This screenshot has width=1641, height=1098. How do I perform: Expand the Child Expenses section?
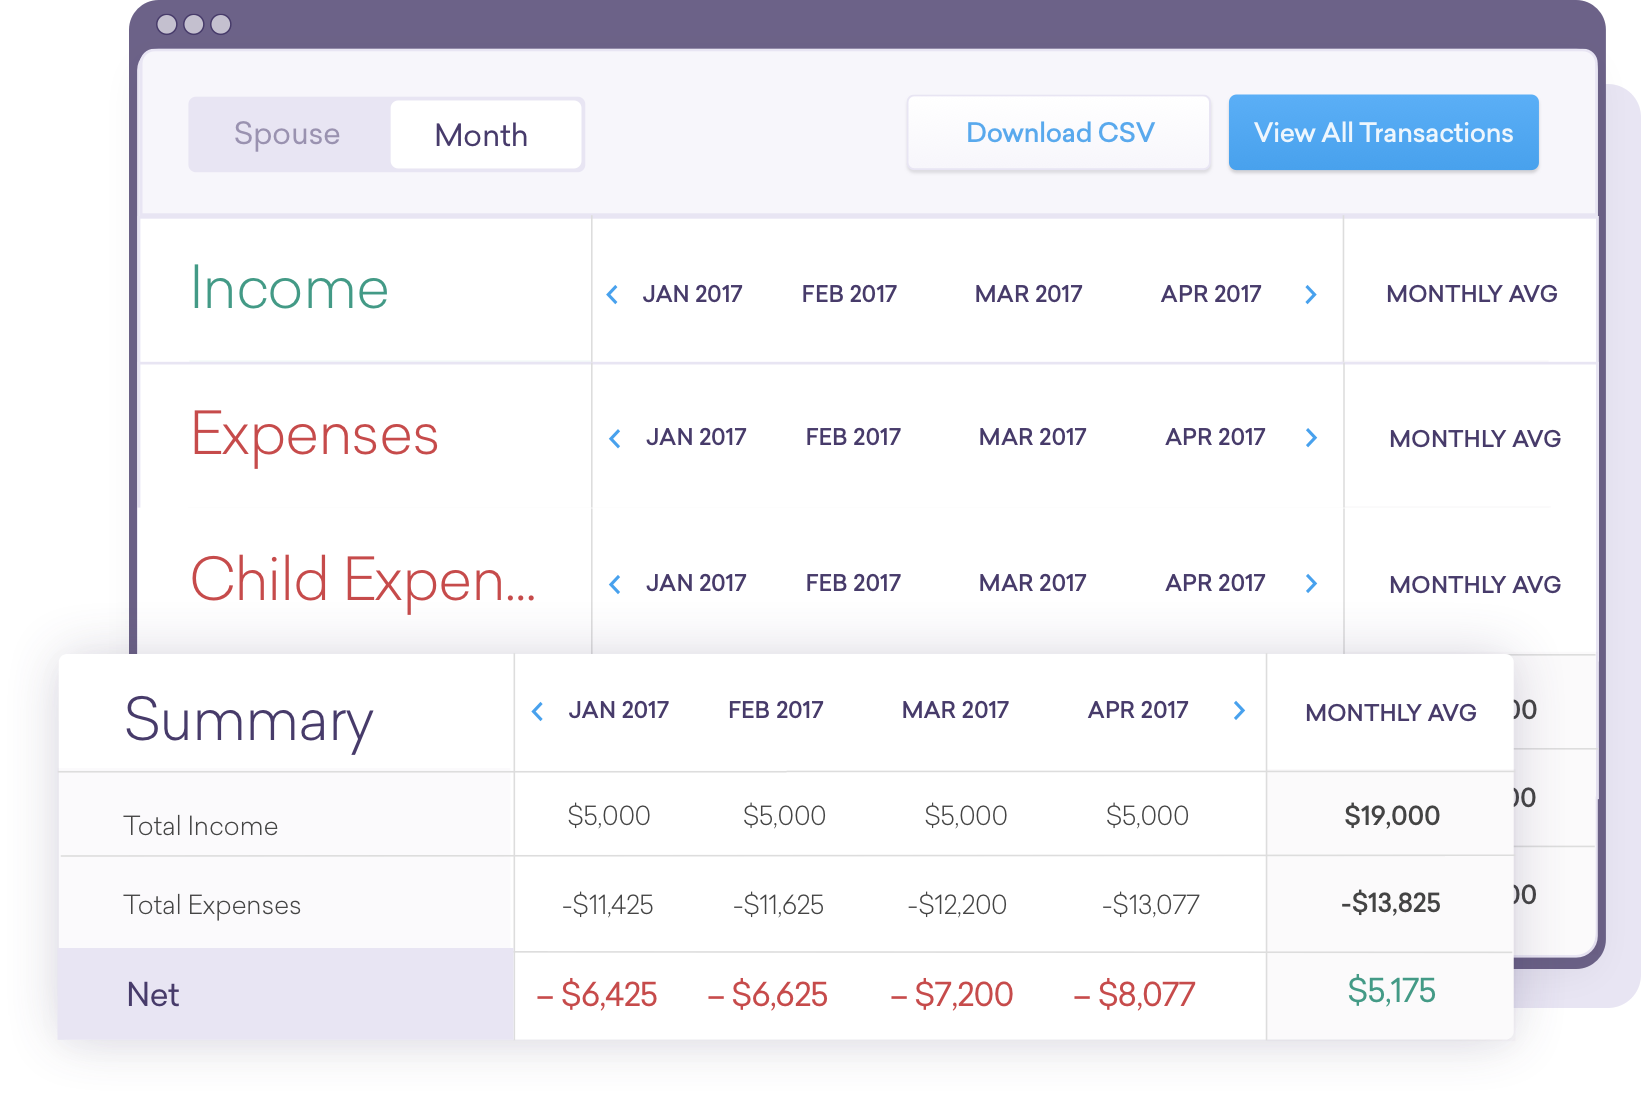[x=362, y=580]
